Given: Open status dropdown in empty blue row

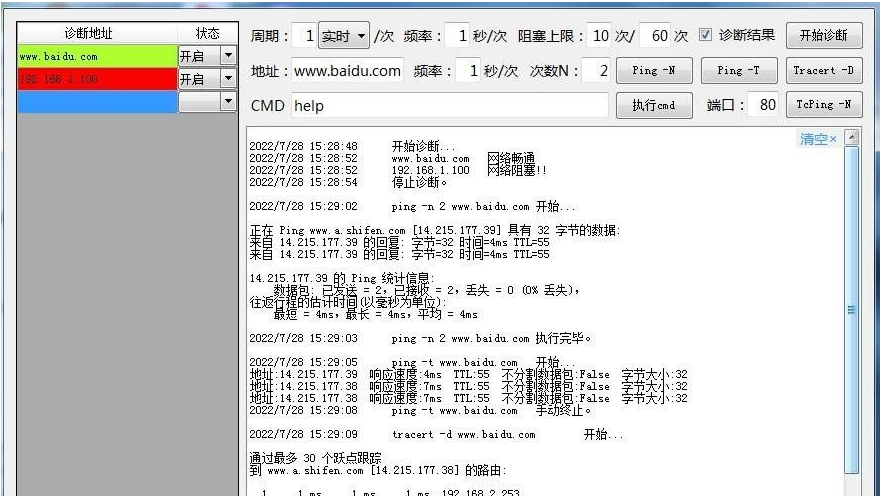Looking at the screenshot, I should 228,102.
